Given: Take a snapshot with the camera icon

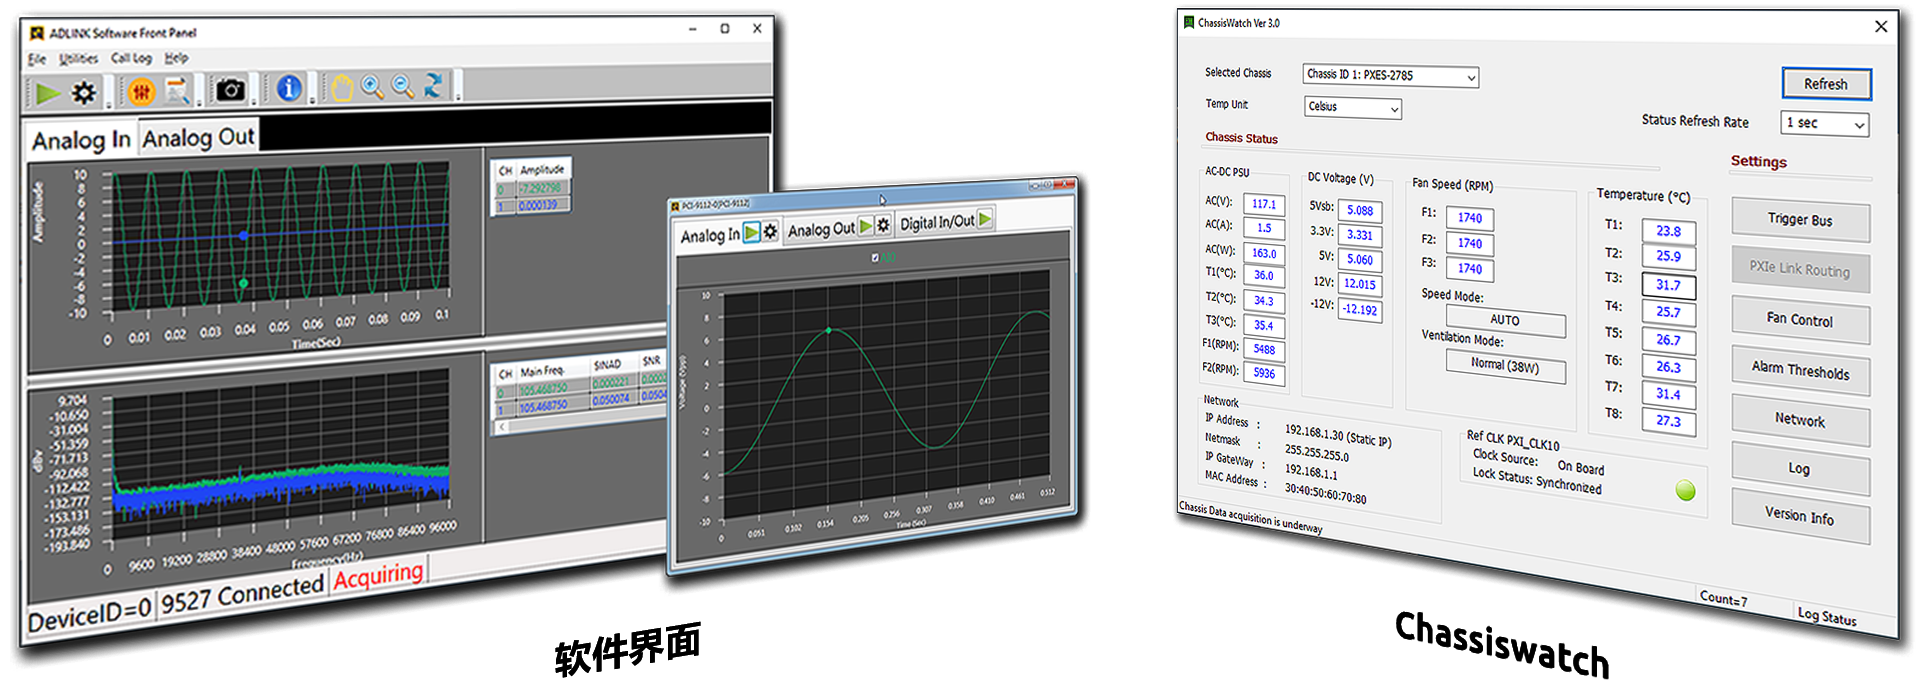Looking at the screenshot, I should click(231, 90).
